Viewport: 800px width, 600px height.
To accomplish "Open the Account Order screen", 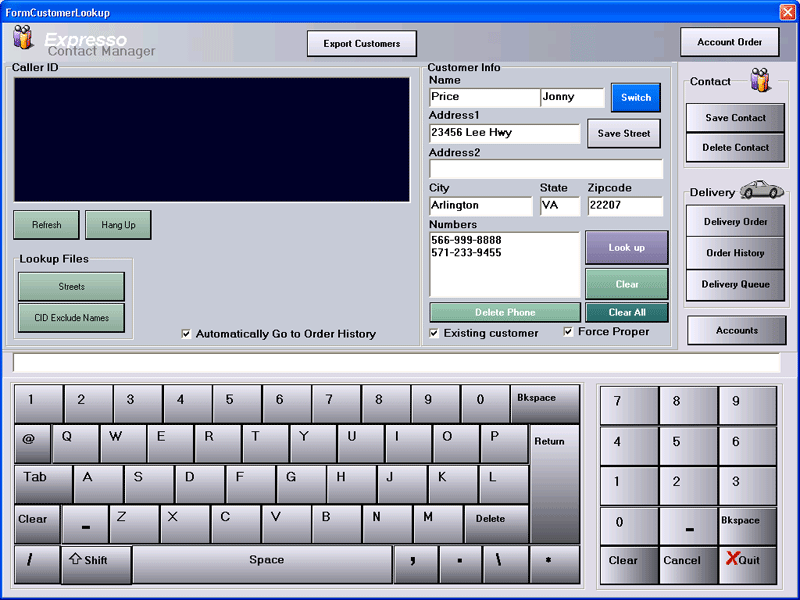I will [x=729, y=42].
